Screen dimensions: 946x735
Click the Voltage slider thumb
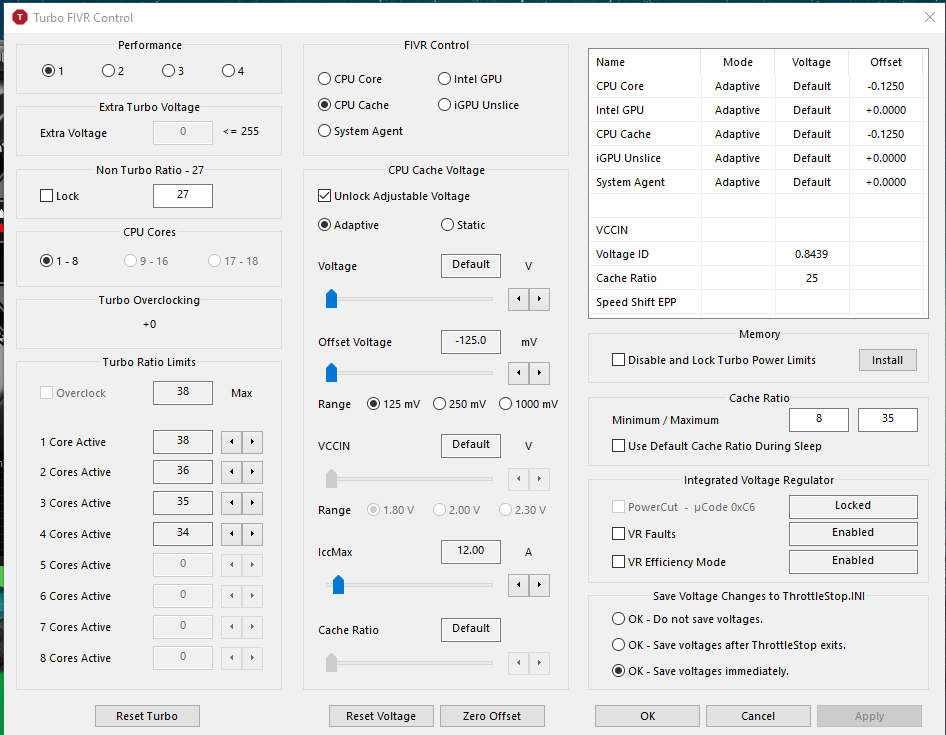coord(331,299)
